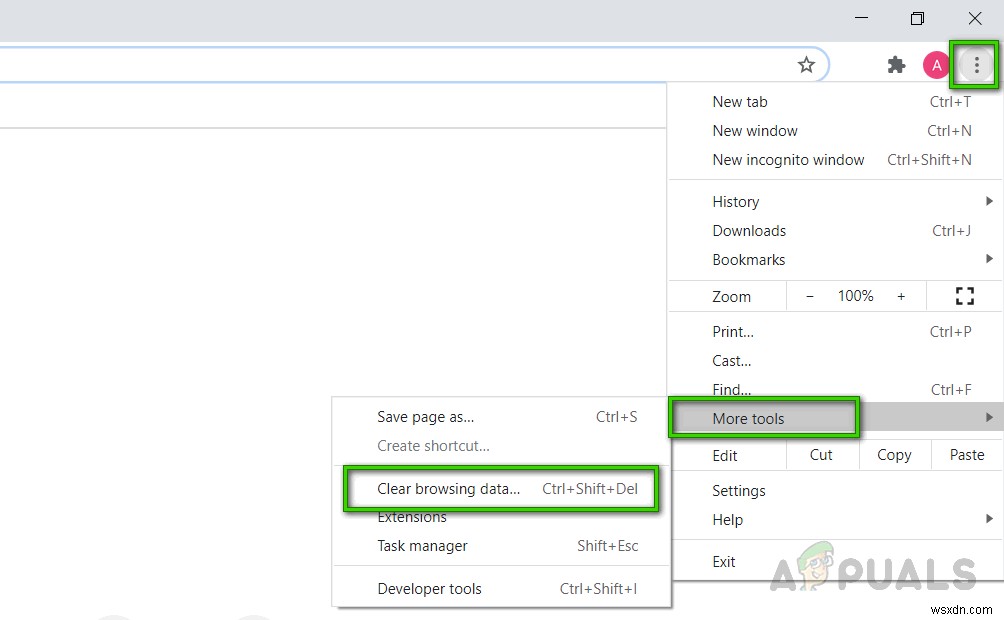Select Clear browsing data... in submenu
Image resolution: width=1004 pixels, height=620 pixels.
pos(501,489)
